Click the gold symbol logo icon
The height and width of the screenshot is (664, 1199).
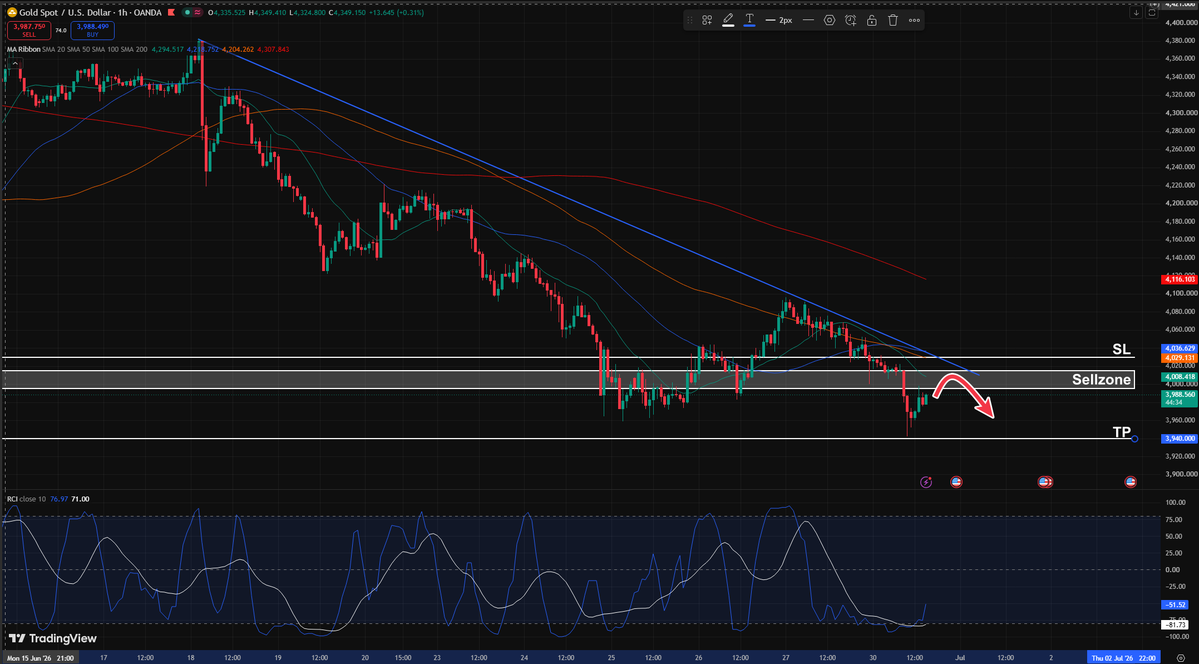pos(11,13)
